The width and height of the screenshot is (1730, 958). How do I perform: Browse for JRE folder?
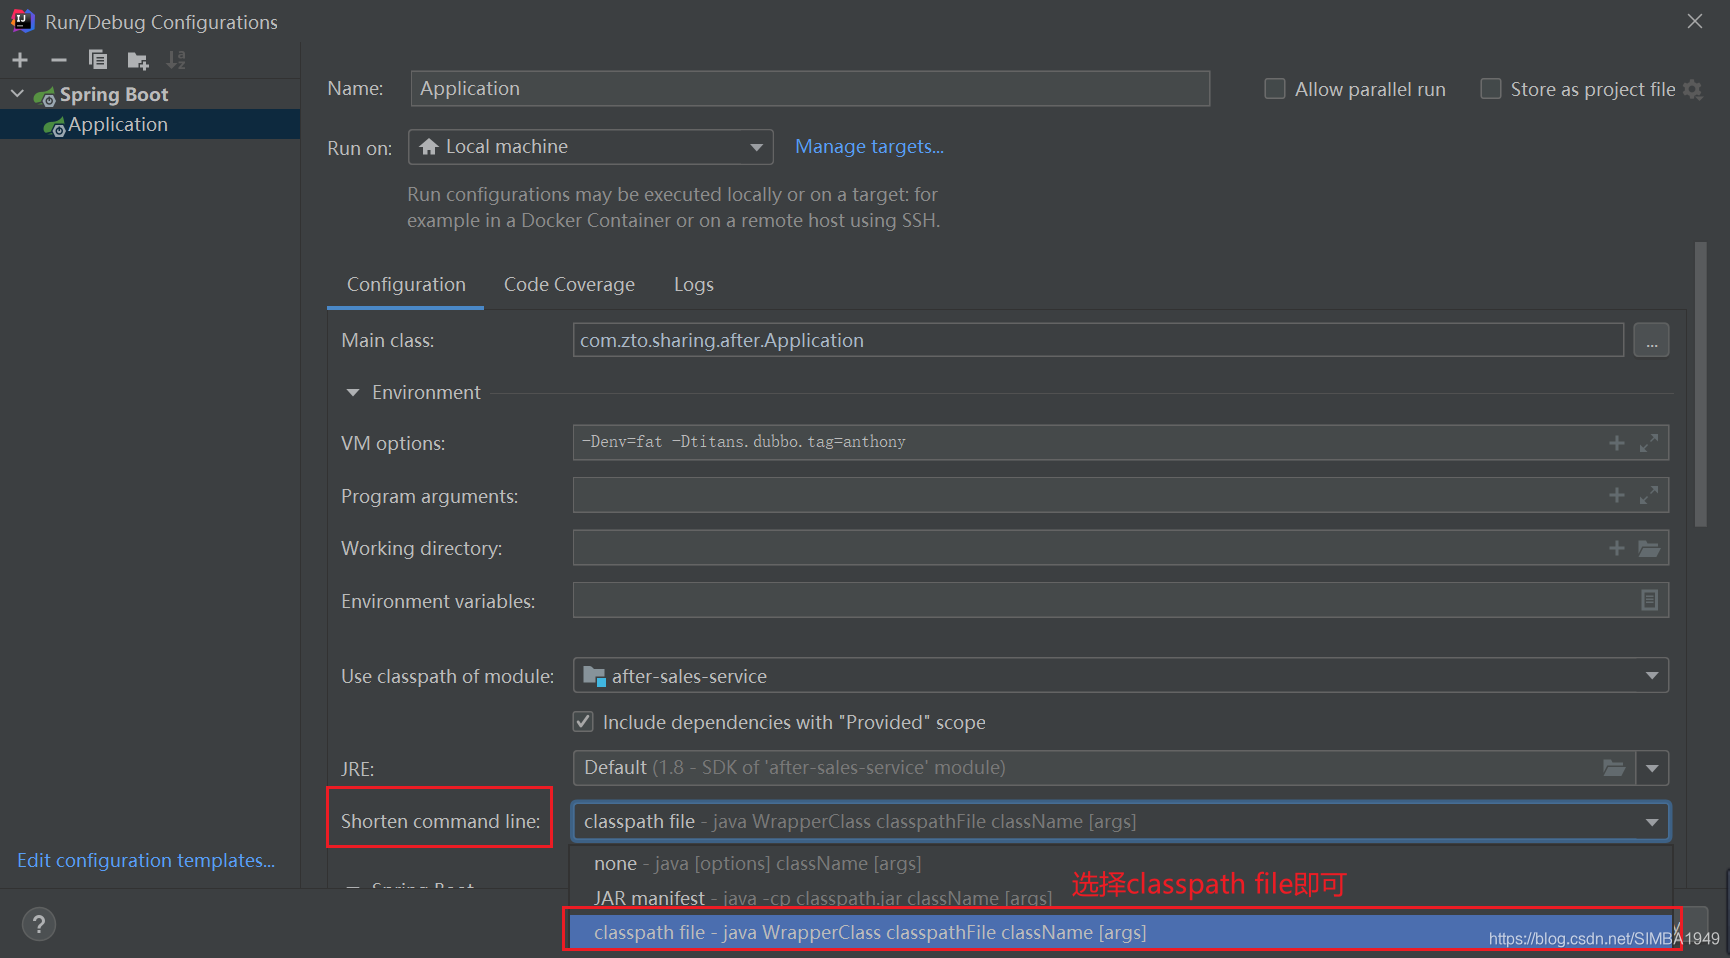[x=1614, y=768]
